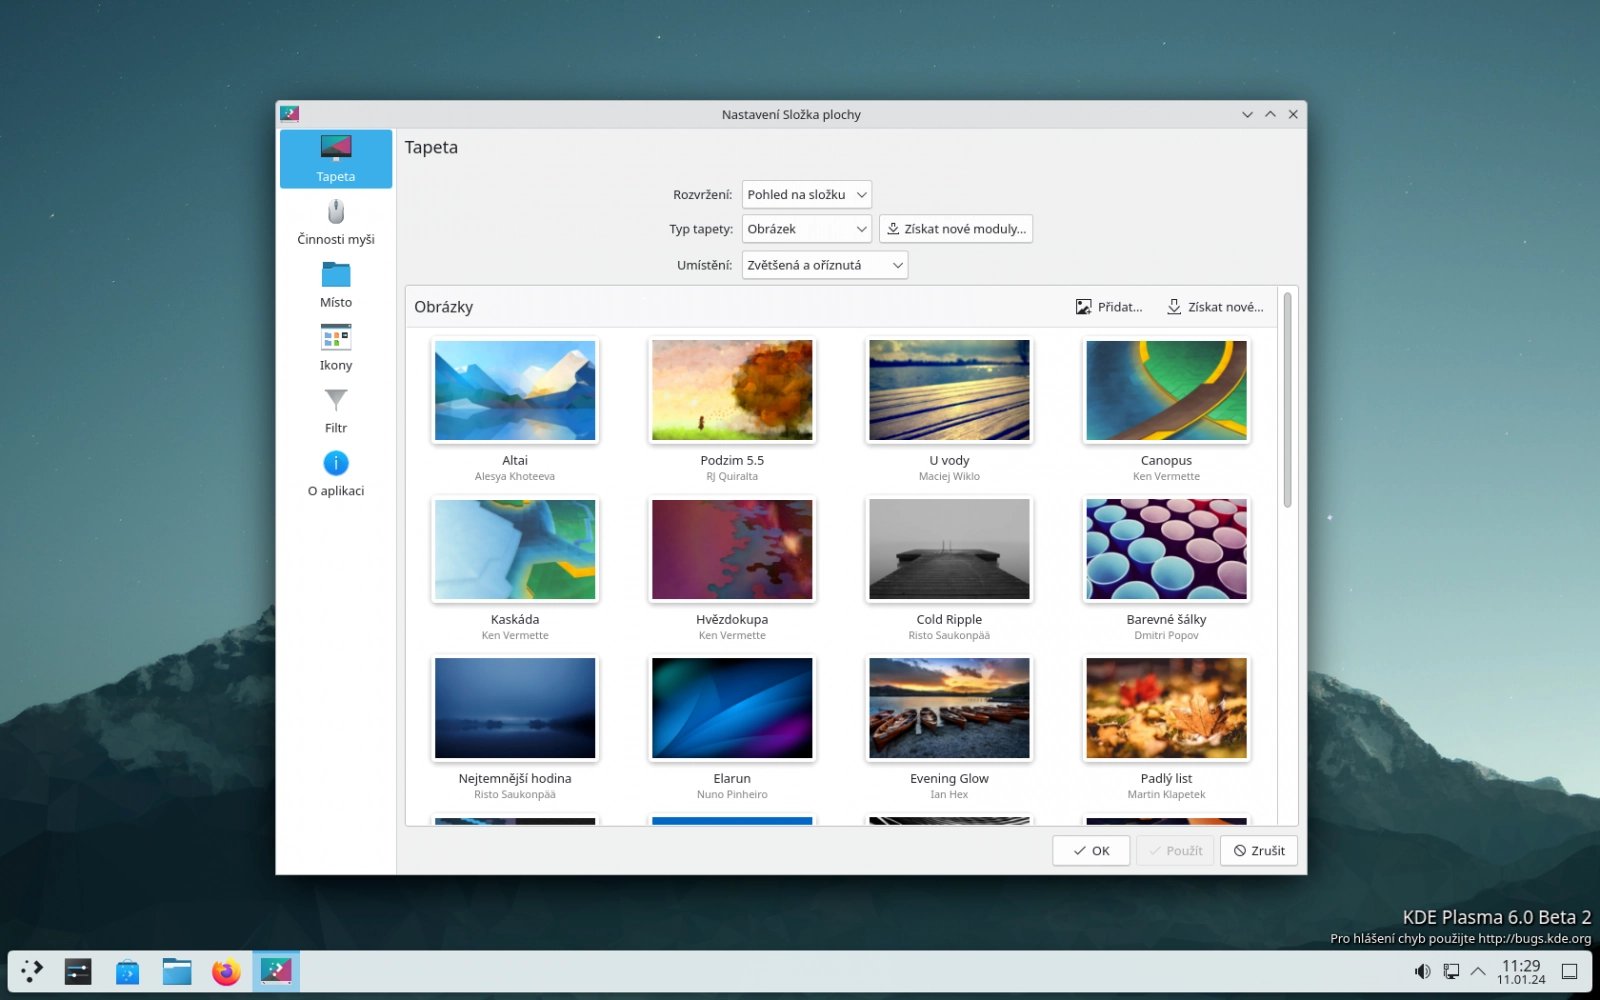Expand the Umístění dropdown
The height and width of the screenshot is (1000, 1600).
824,265
